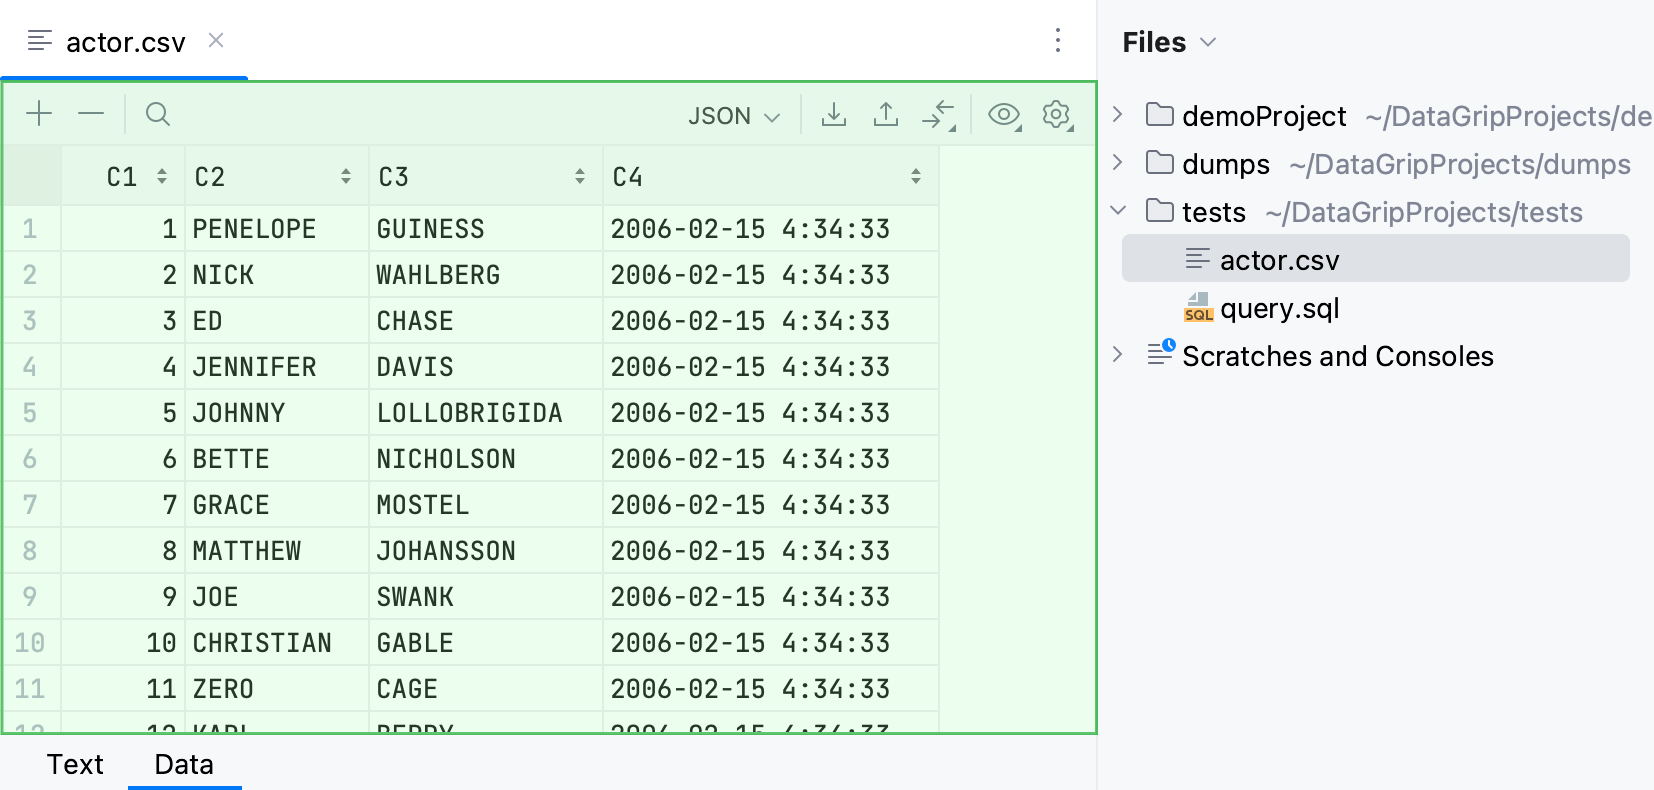Toggle sorting on the C3 column

579,177
